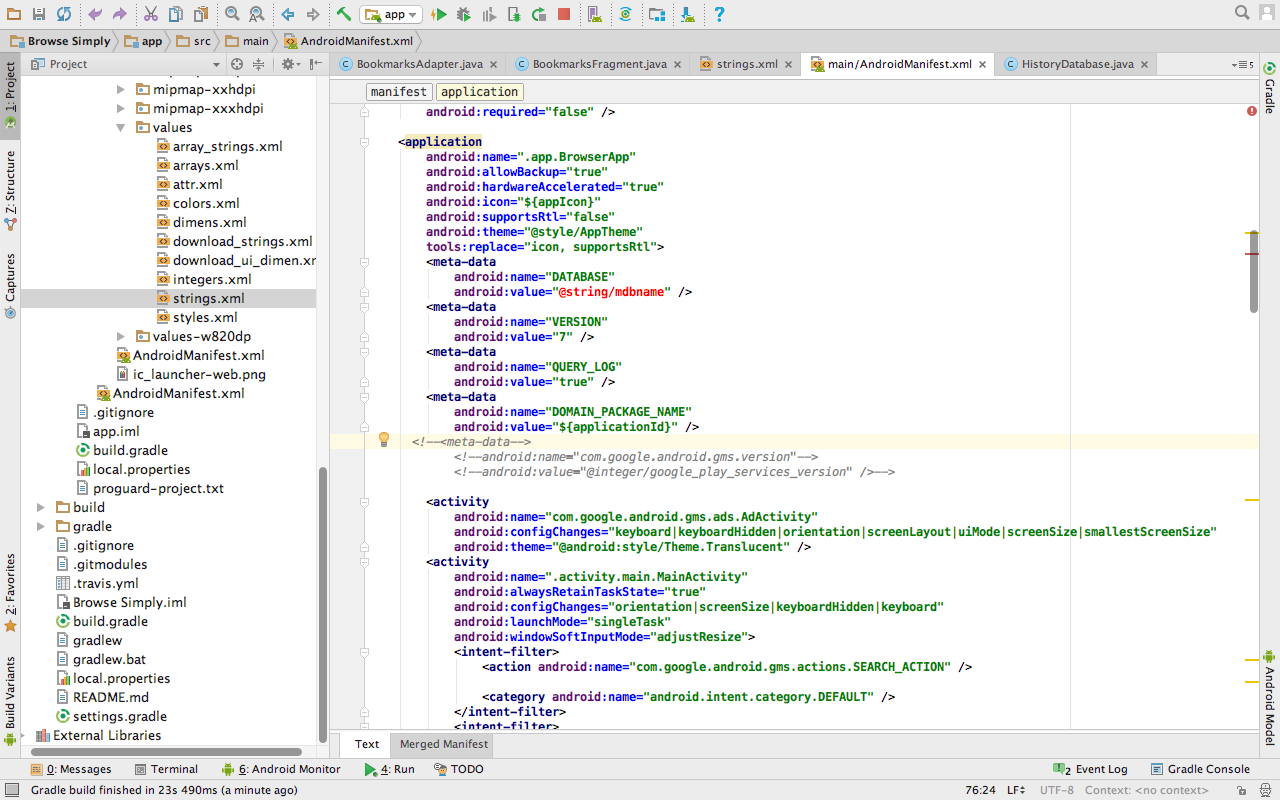Run the app with the green play icon
The image size is (1280, 800).
coord(440,14)
